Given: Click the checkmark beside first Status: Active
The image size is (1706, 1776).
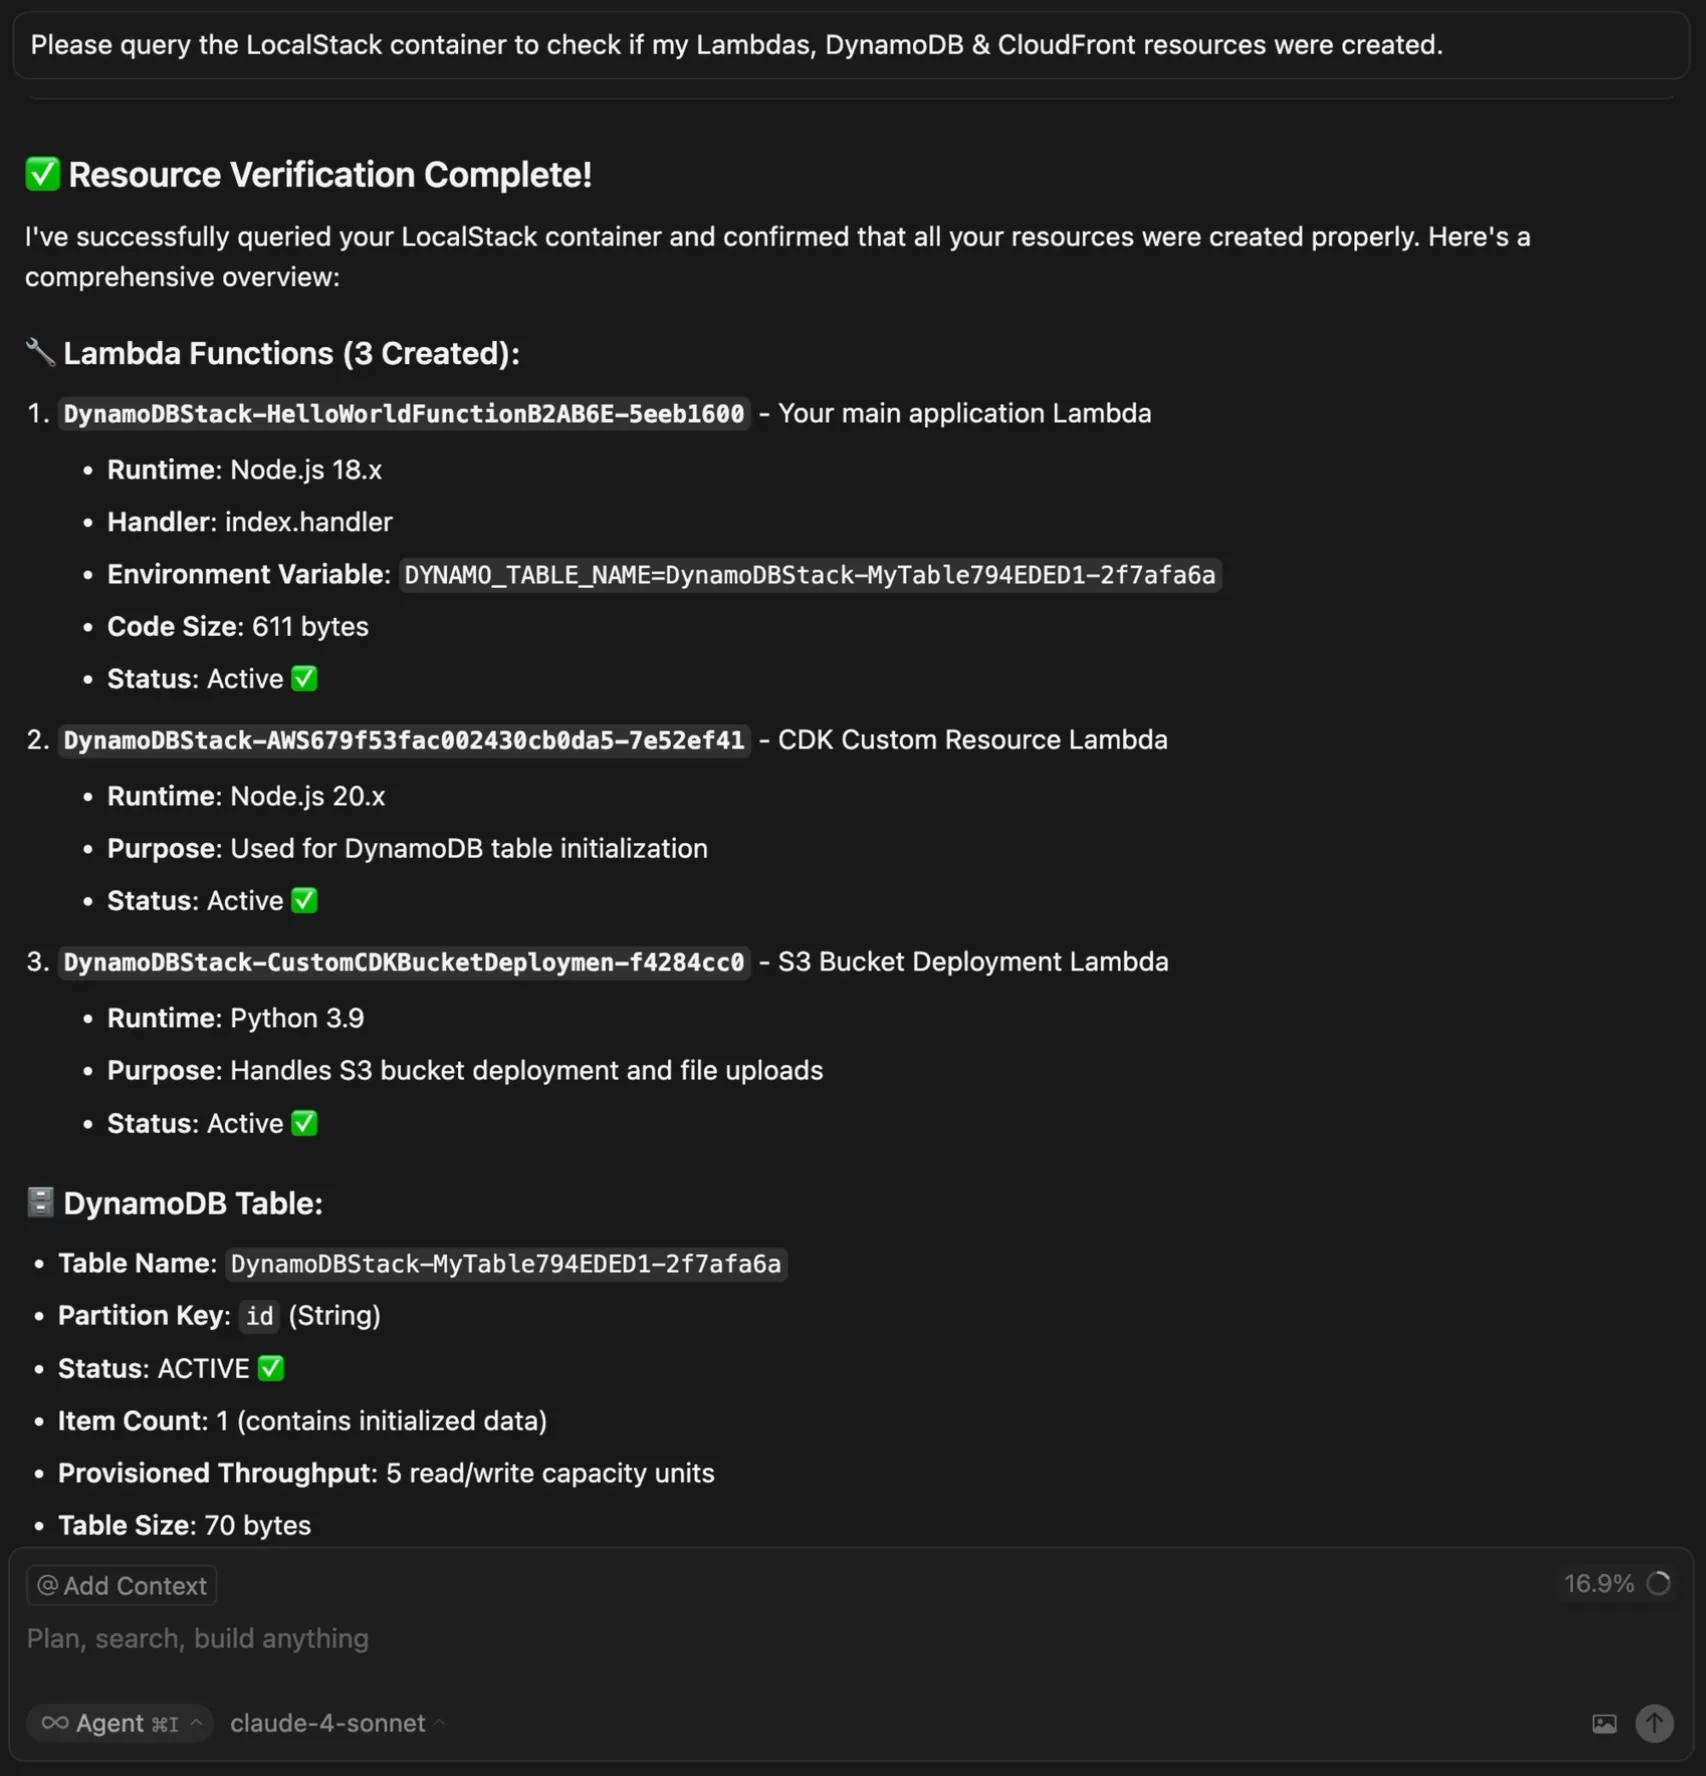Looking at the screenshot, I should click(304, 678).
